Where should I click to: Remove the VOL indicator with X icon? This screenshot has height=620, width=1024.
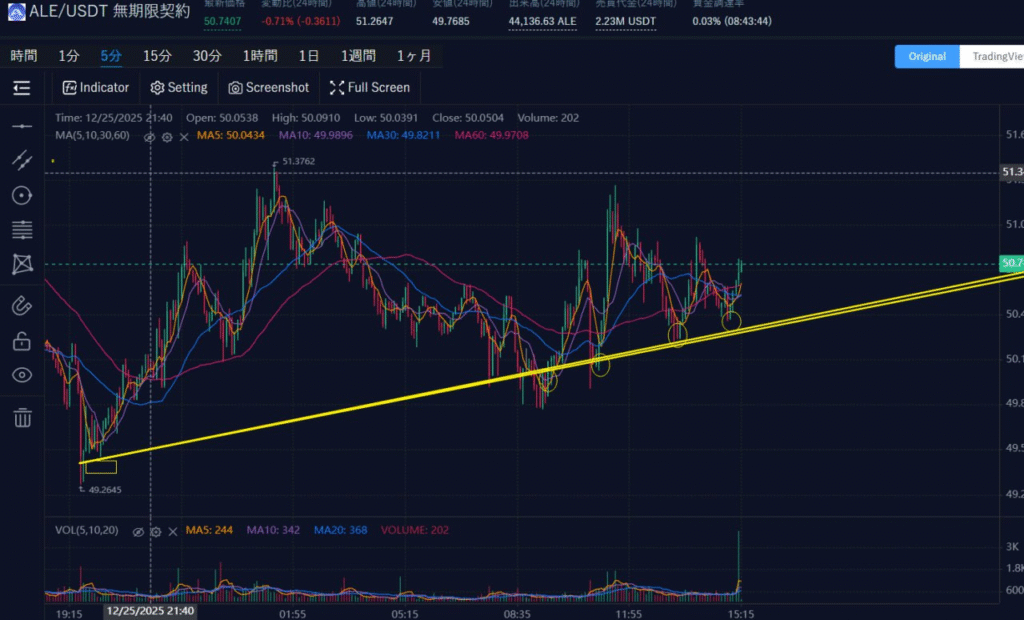[x=172, y=530]
